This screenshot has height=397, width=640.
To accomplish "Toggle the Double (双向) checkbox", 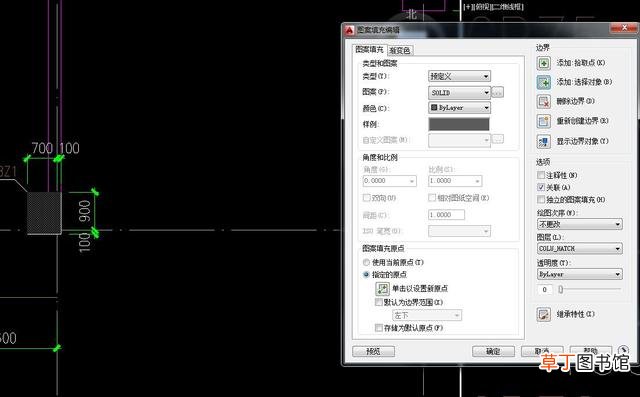I will click(x=367, y=198).
